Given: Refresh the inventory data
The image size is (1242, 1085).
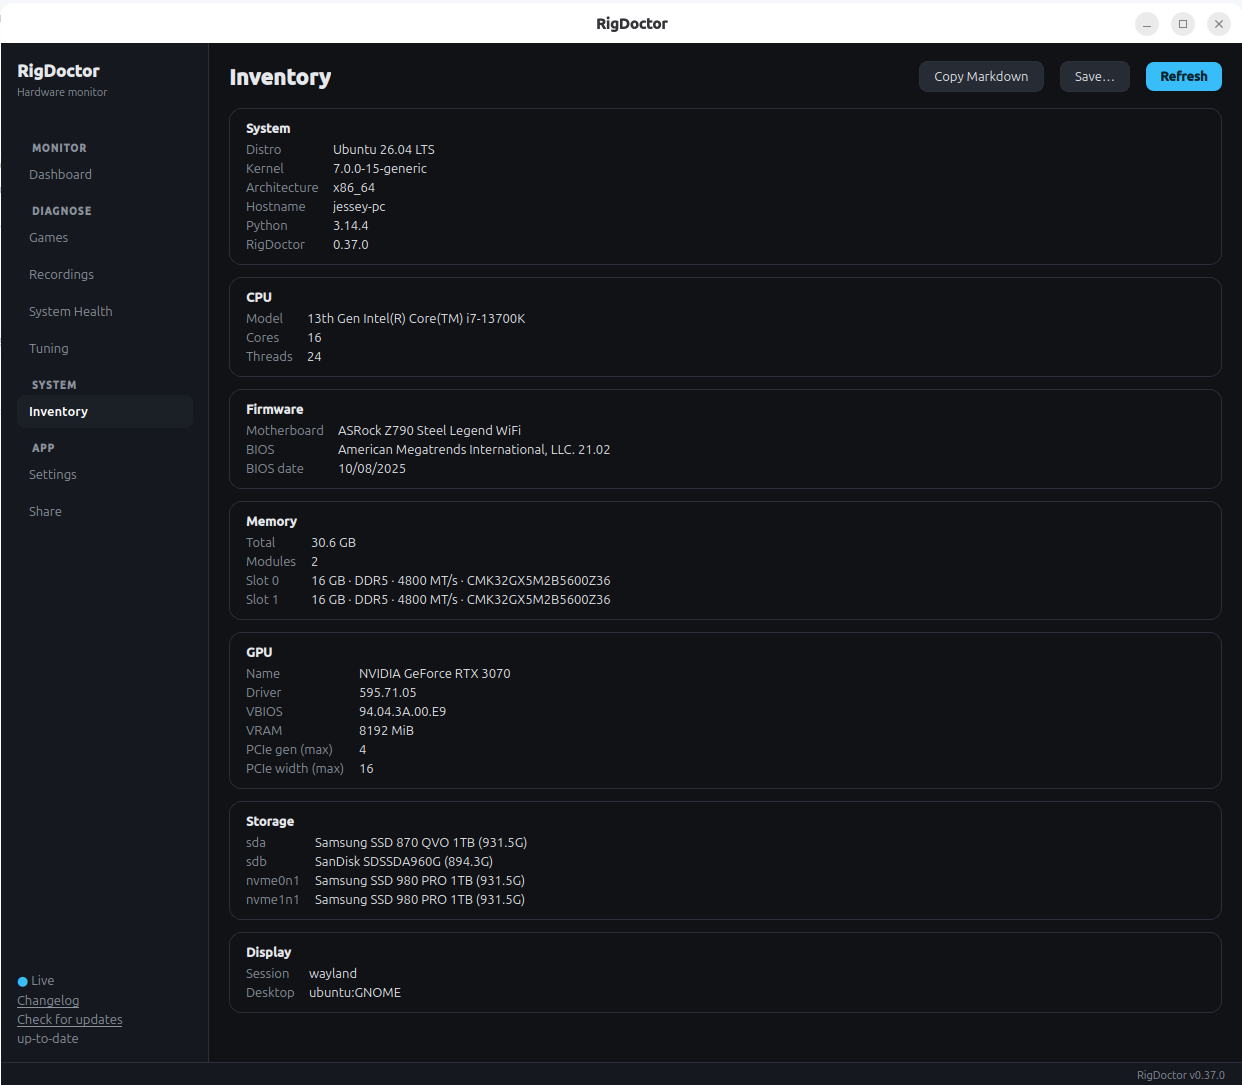Looking at the screenshot, I should click(x=1183, y=76).
